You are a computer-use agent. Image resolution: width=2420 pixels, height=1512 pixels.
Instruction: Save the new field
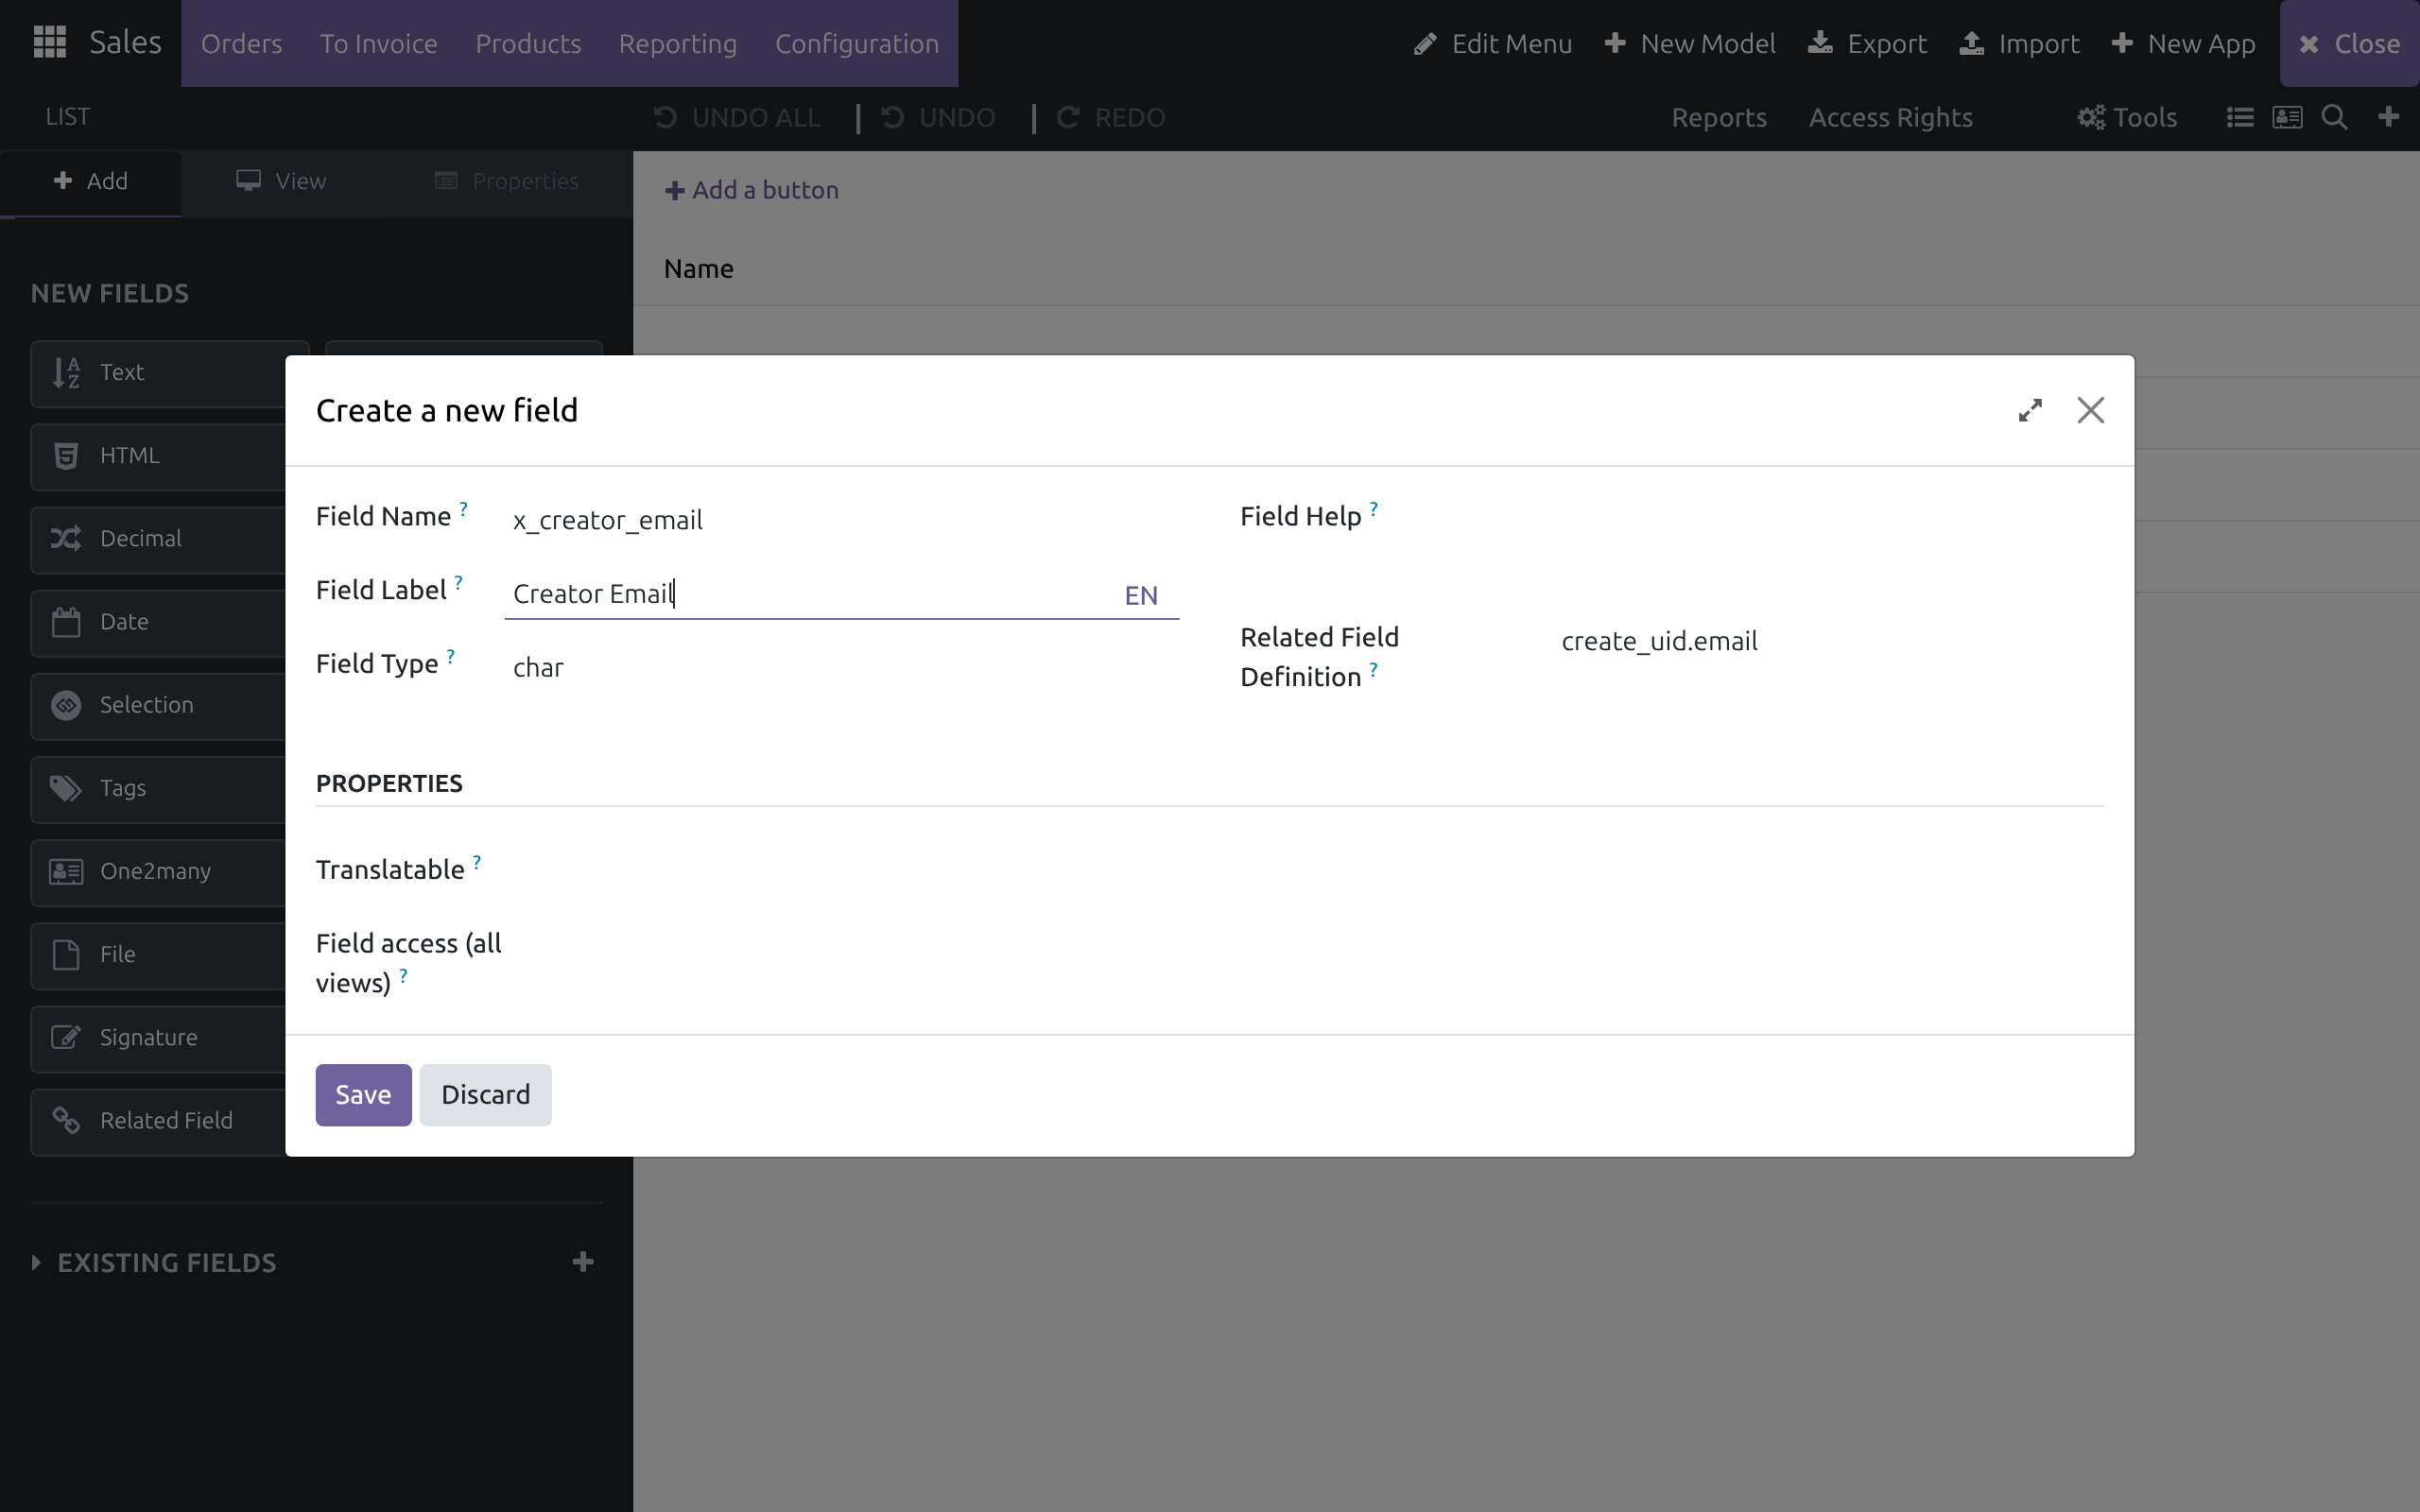[363, 1094]
